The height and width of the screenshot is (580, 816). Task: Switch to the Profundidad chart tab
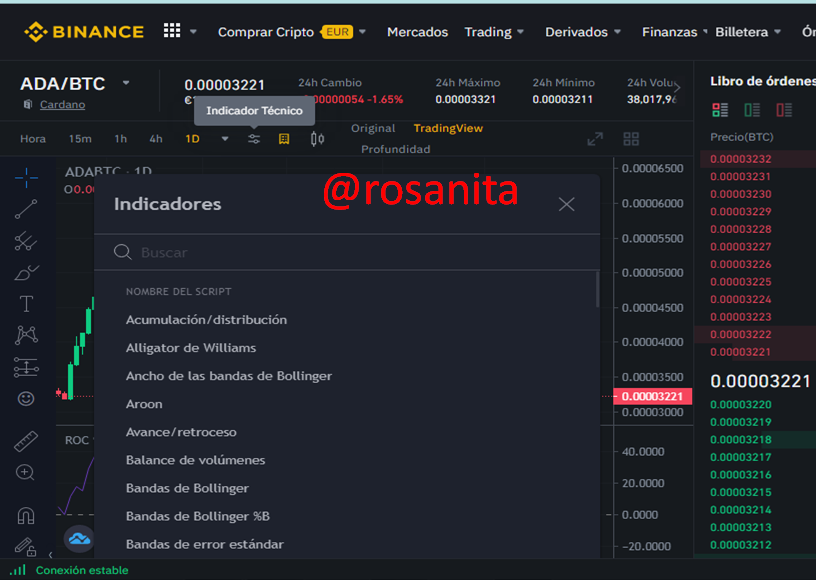(x=396, y=149)
